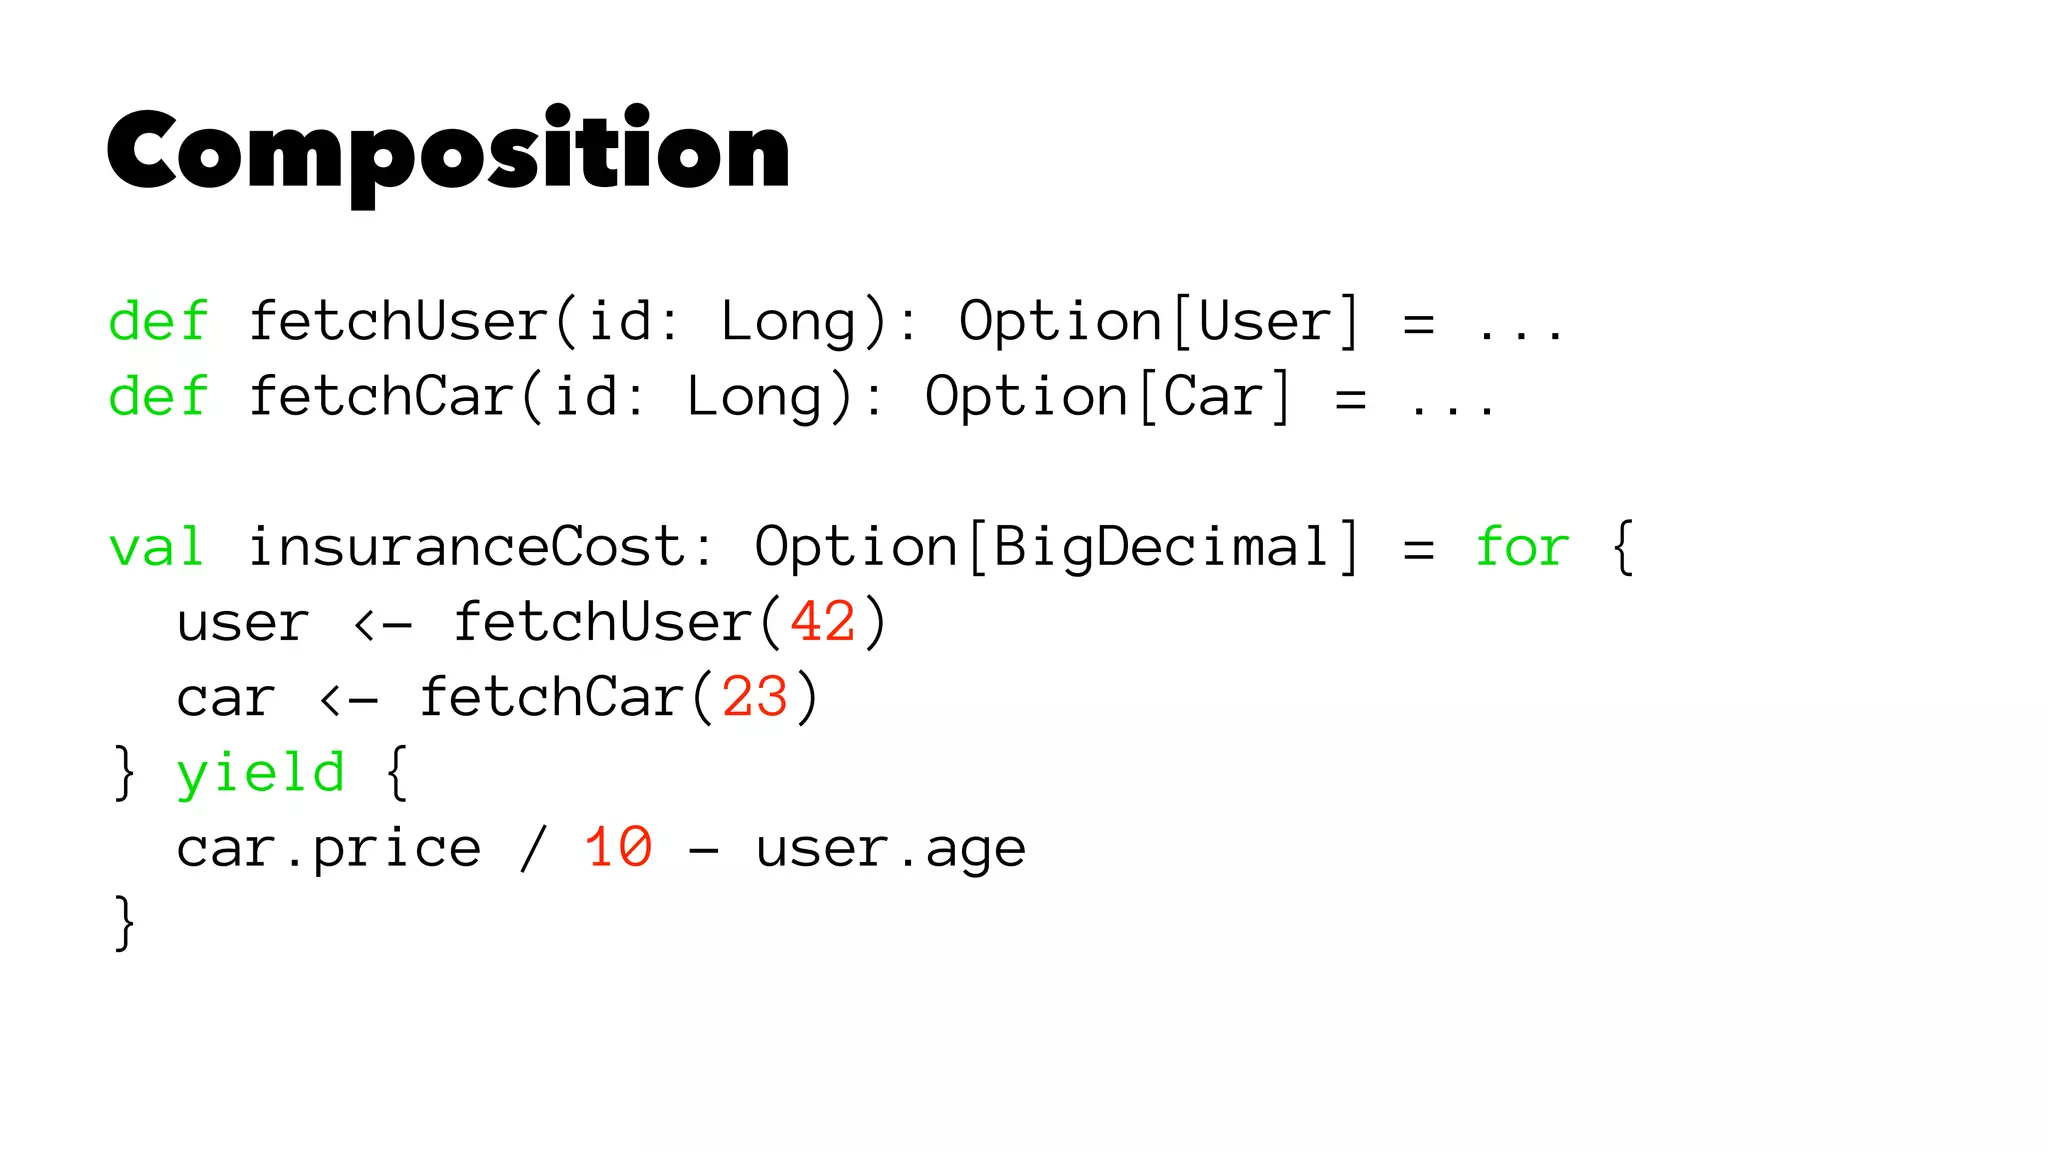Click the final closing curly brace
Viewport: 2048px width, 1152px height.
click(x=125, y=924)
